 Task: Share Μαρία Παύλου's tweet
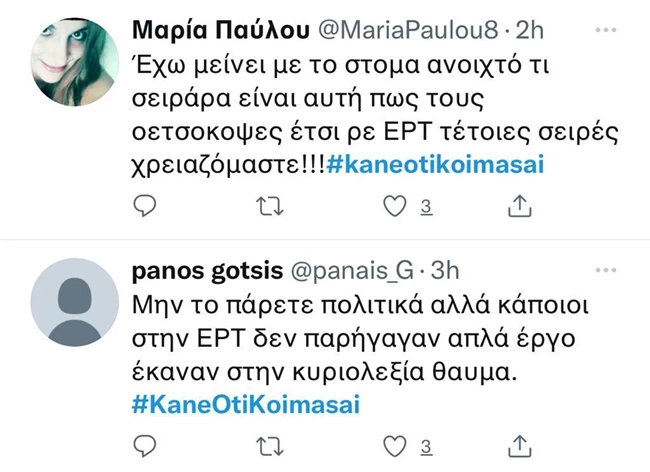520,206
